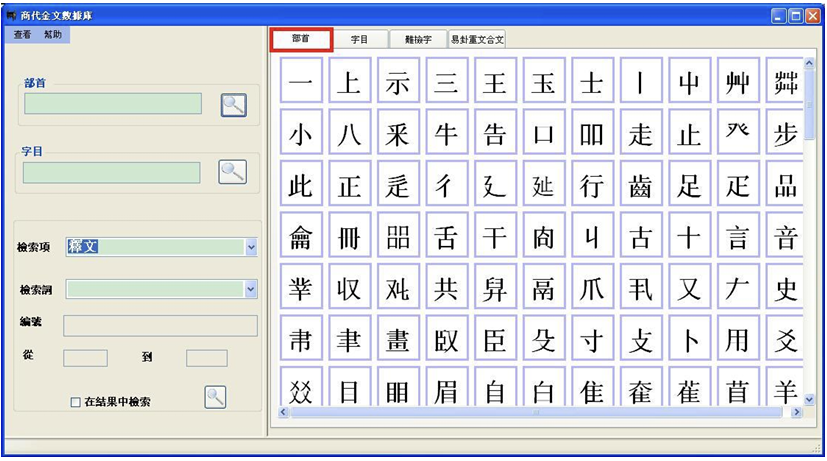
Task: Select the 行 radical tile
Action: pyautogui.click(x=592, y=184)
